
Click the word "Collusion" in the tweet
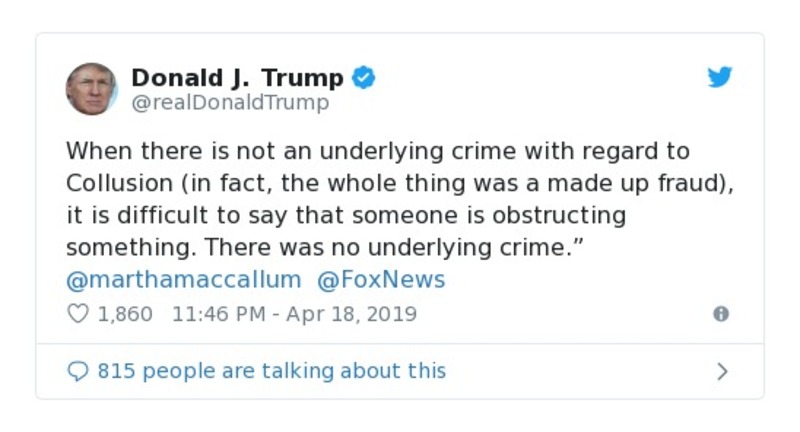[x=112, y=184]
